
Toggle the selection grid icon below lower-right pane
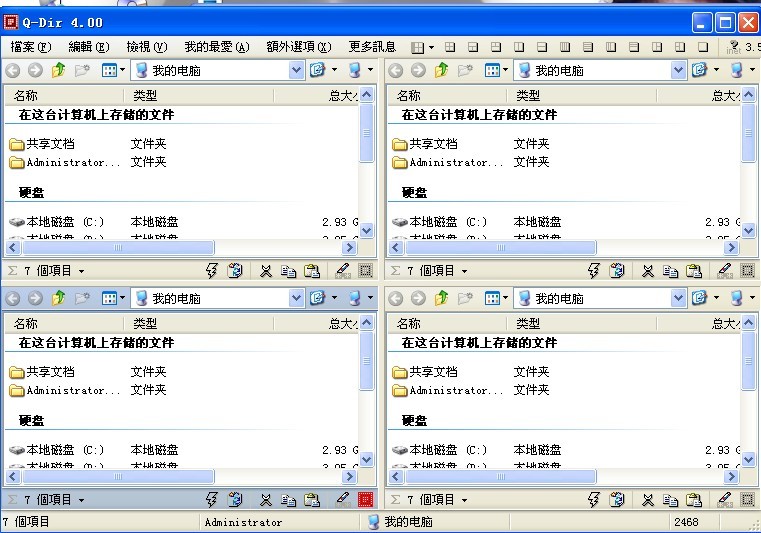pos(748,500)
